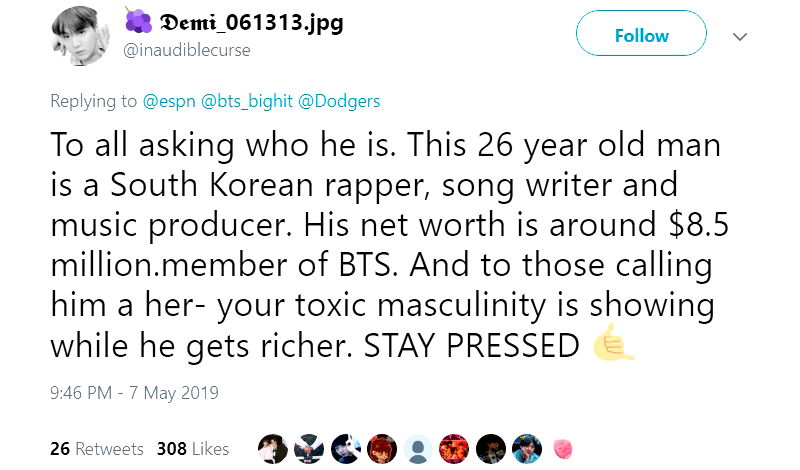Visit the @inaudiblecurse handle
Image resolution: width=800 pixels, height=470 pixels.
click(186, 50)
